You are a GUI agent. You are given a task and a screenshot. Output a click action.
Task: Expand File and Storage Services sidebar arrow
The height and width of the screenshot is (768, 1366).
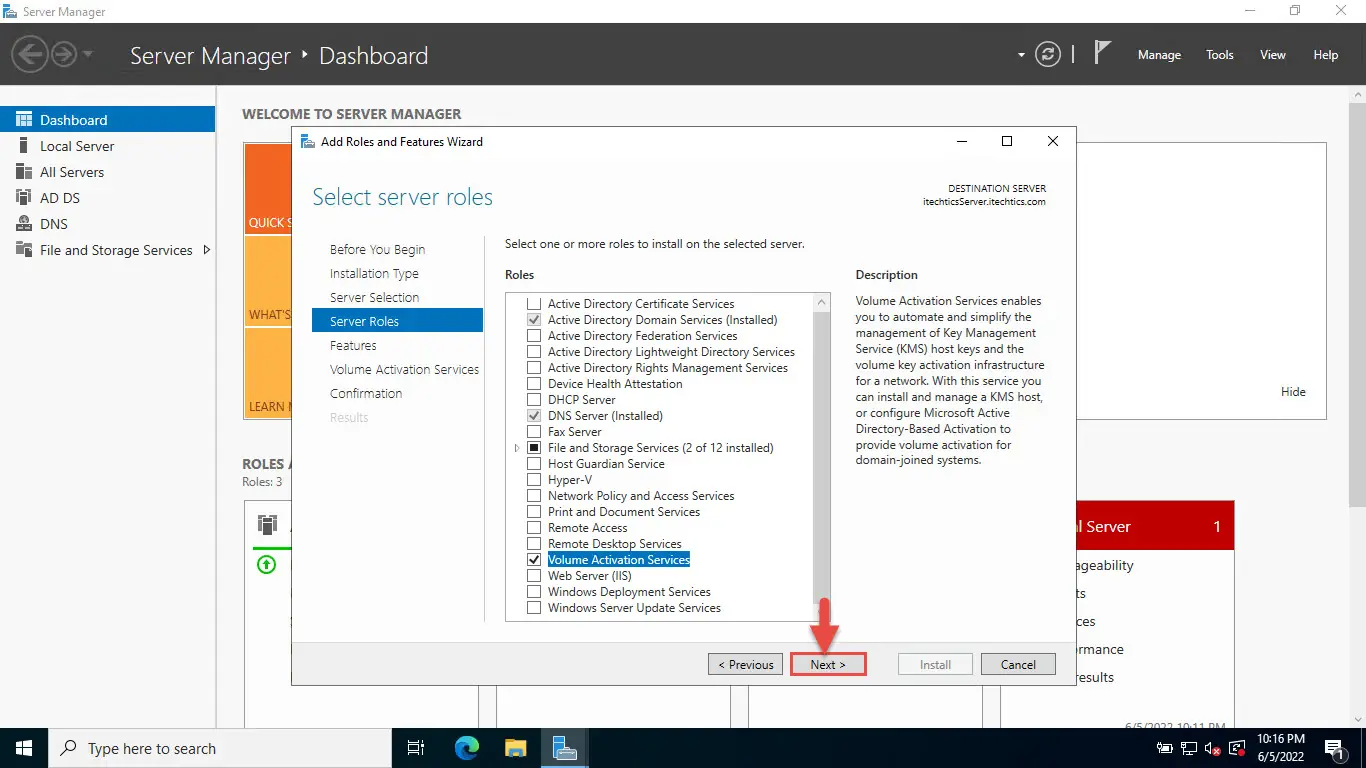coord(206,250)
